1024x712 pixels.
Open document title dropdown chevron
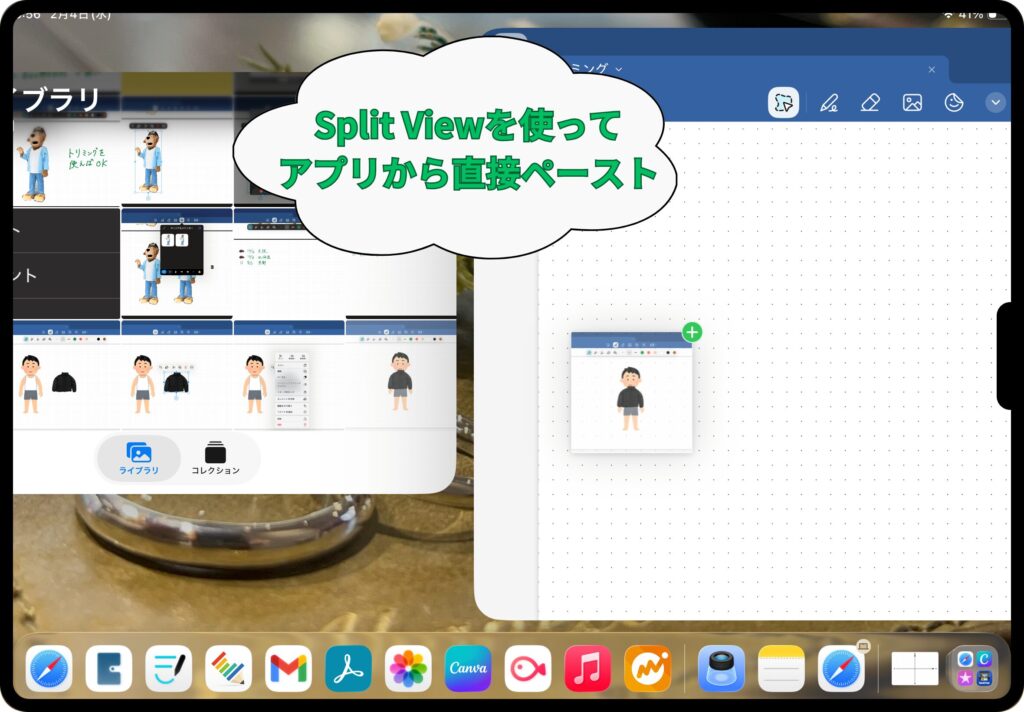pos(619,68)
